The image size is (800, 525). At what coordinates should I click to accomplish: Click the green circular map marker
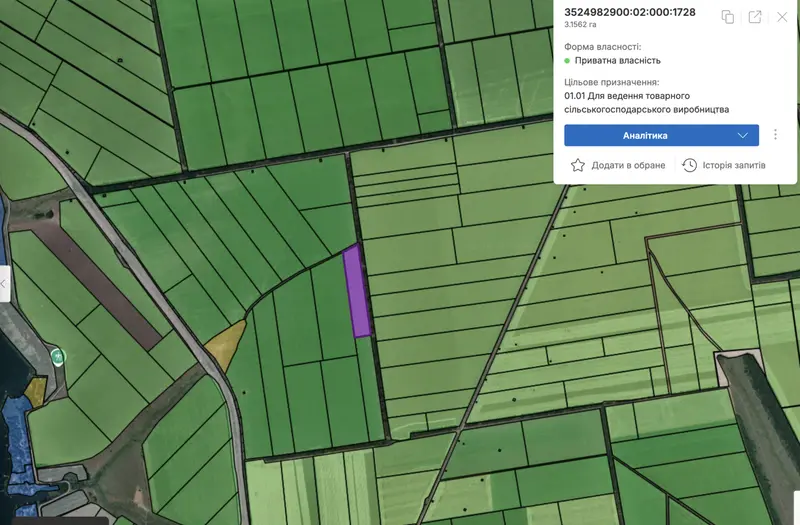(x=58, y=356)
